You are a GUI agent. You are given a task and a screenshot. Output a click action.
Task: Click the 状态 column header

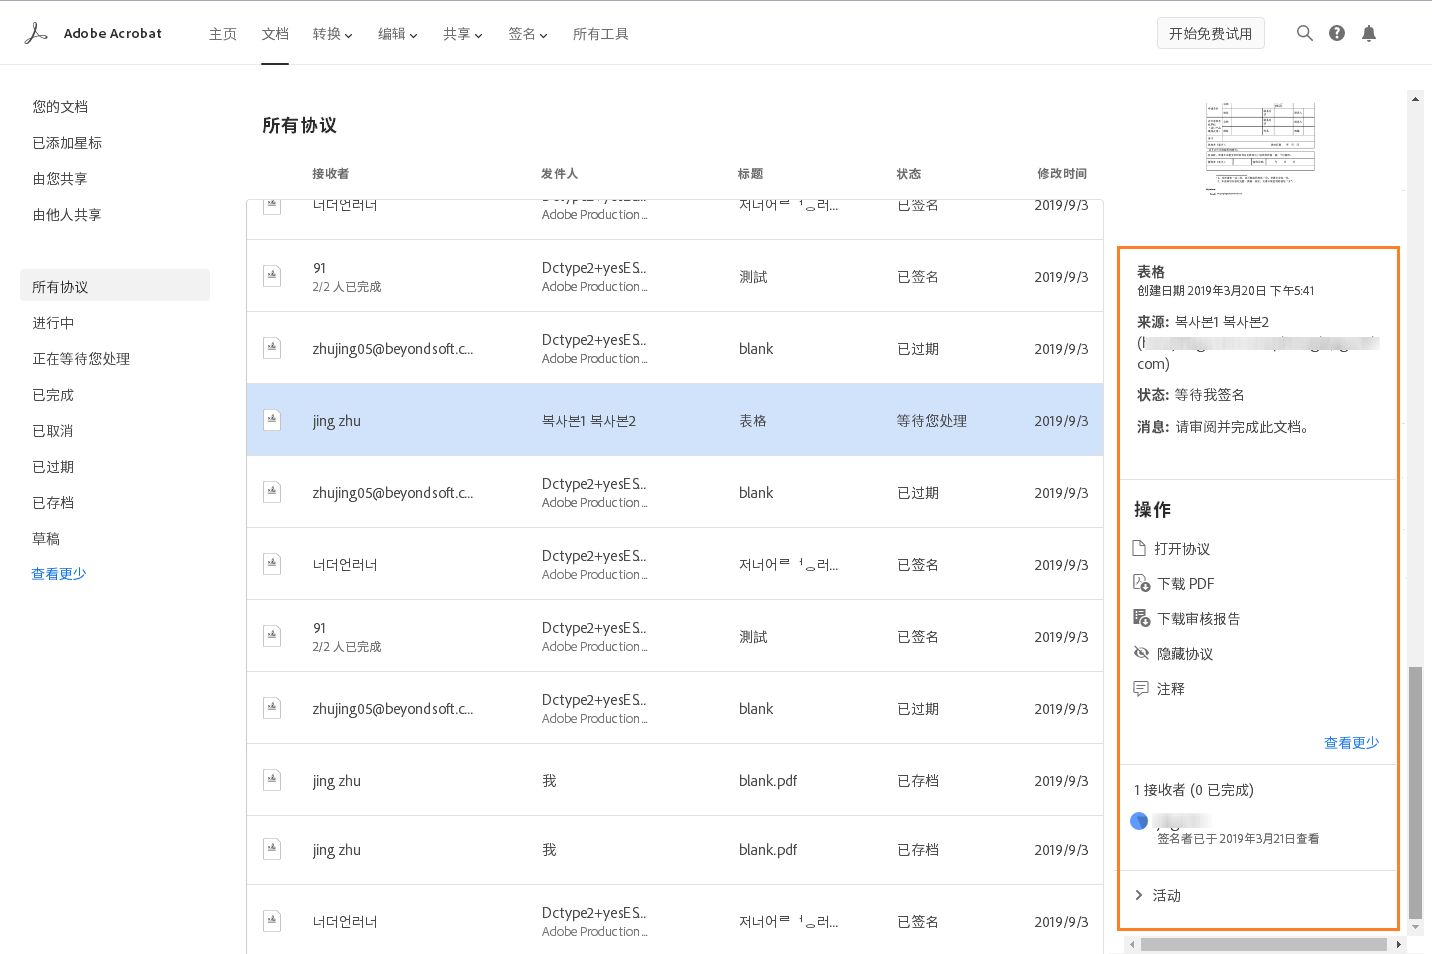point(908,173)
